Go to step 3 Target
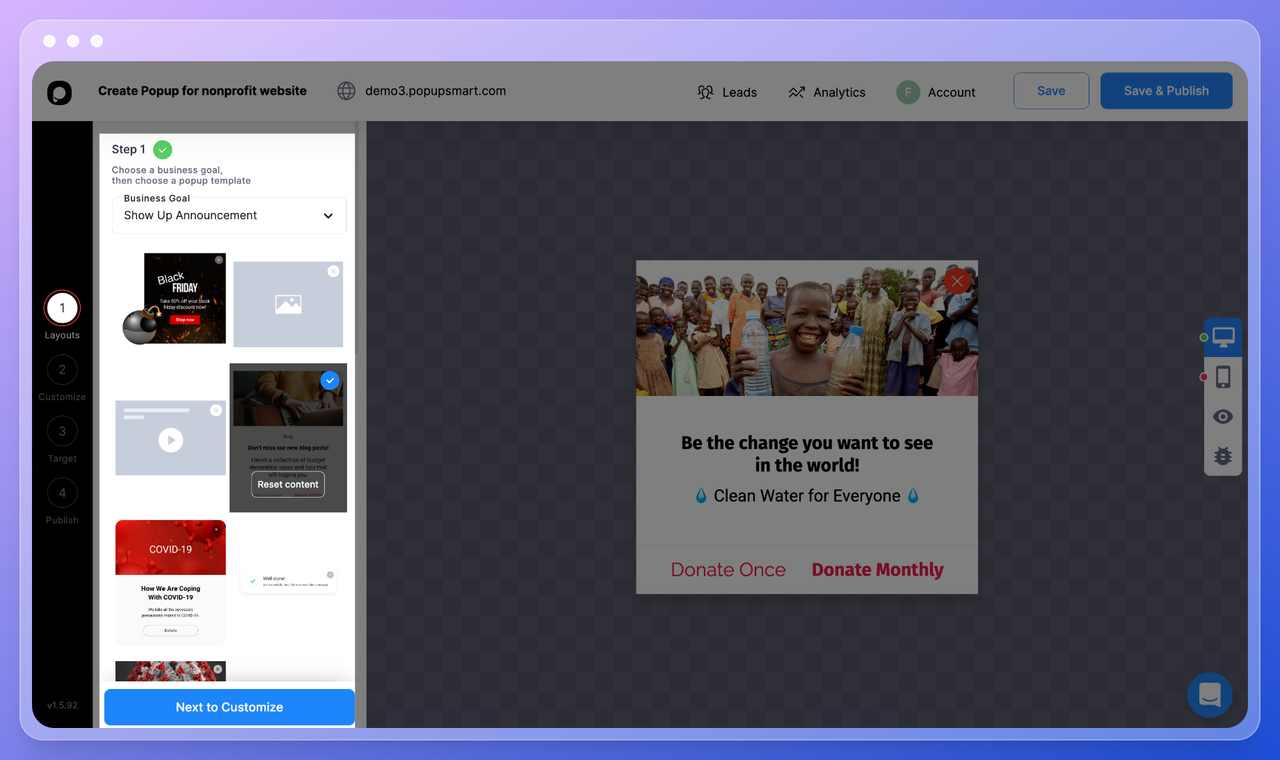The image size is (1280, 760). coord(62,439)
